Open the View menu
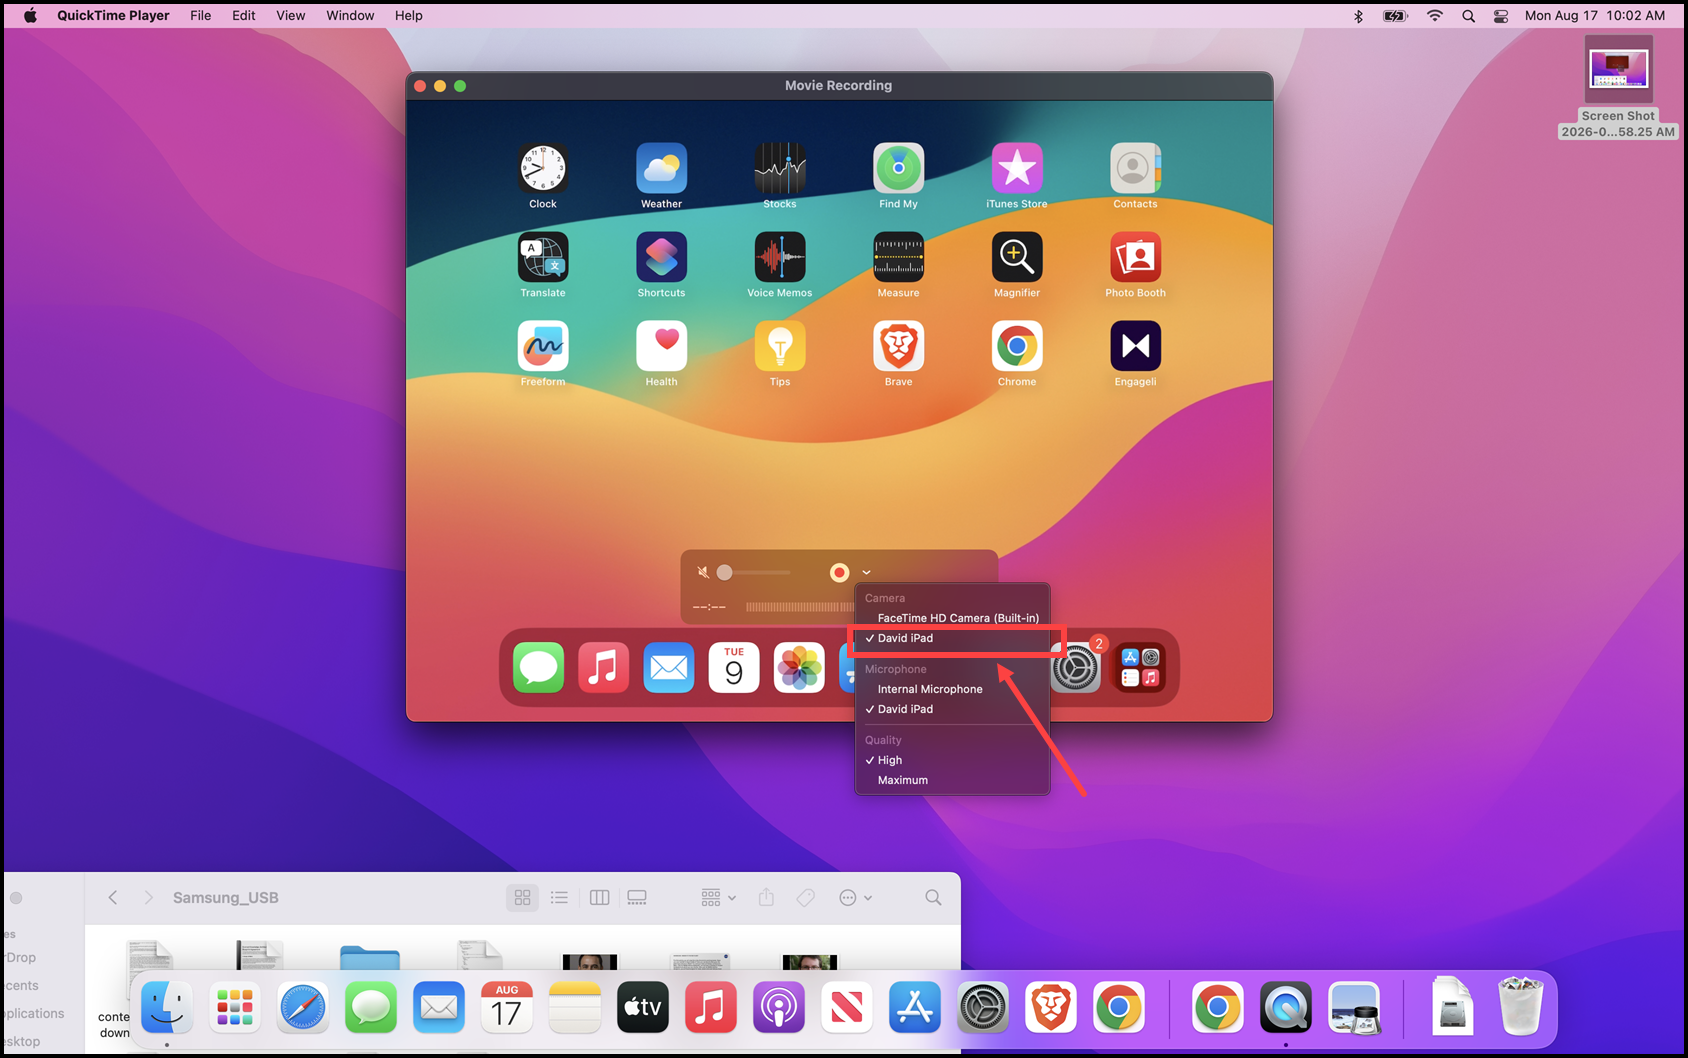 (x=291, y=15)
